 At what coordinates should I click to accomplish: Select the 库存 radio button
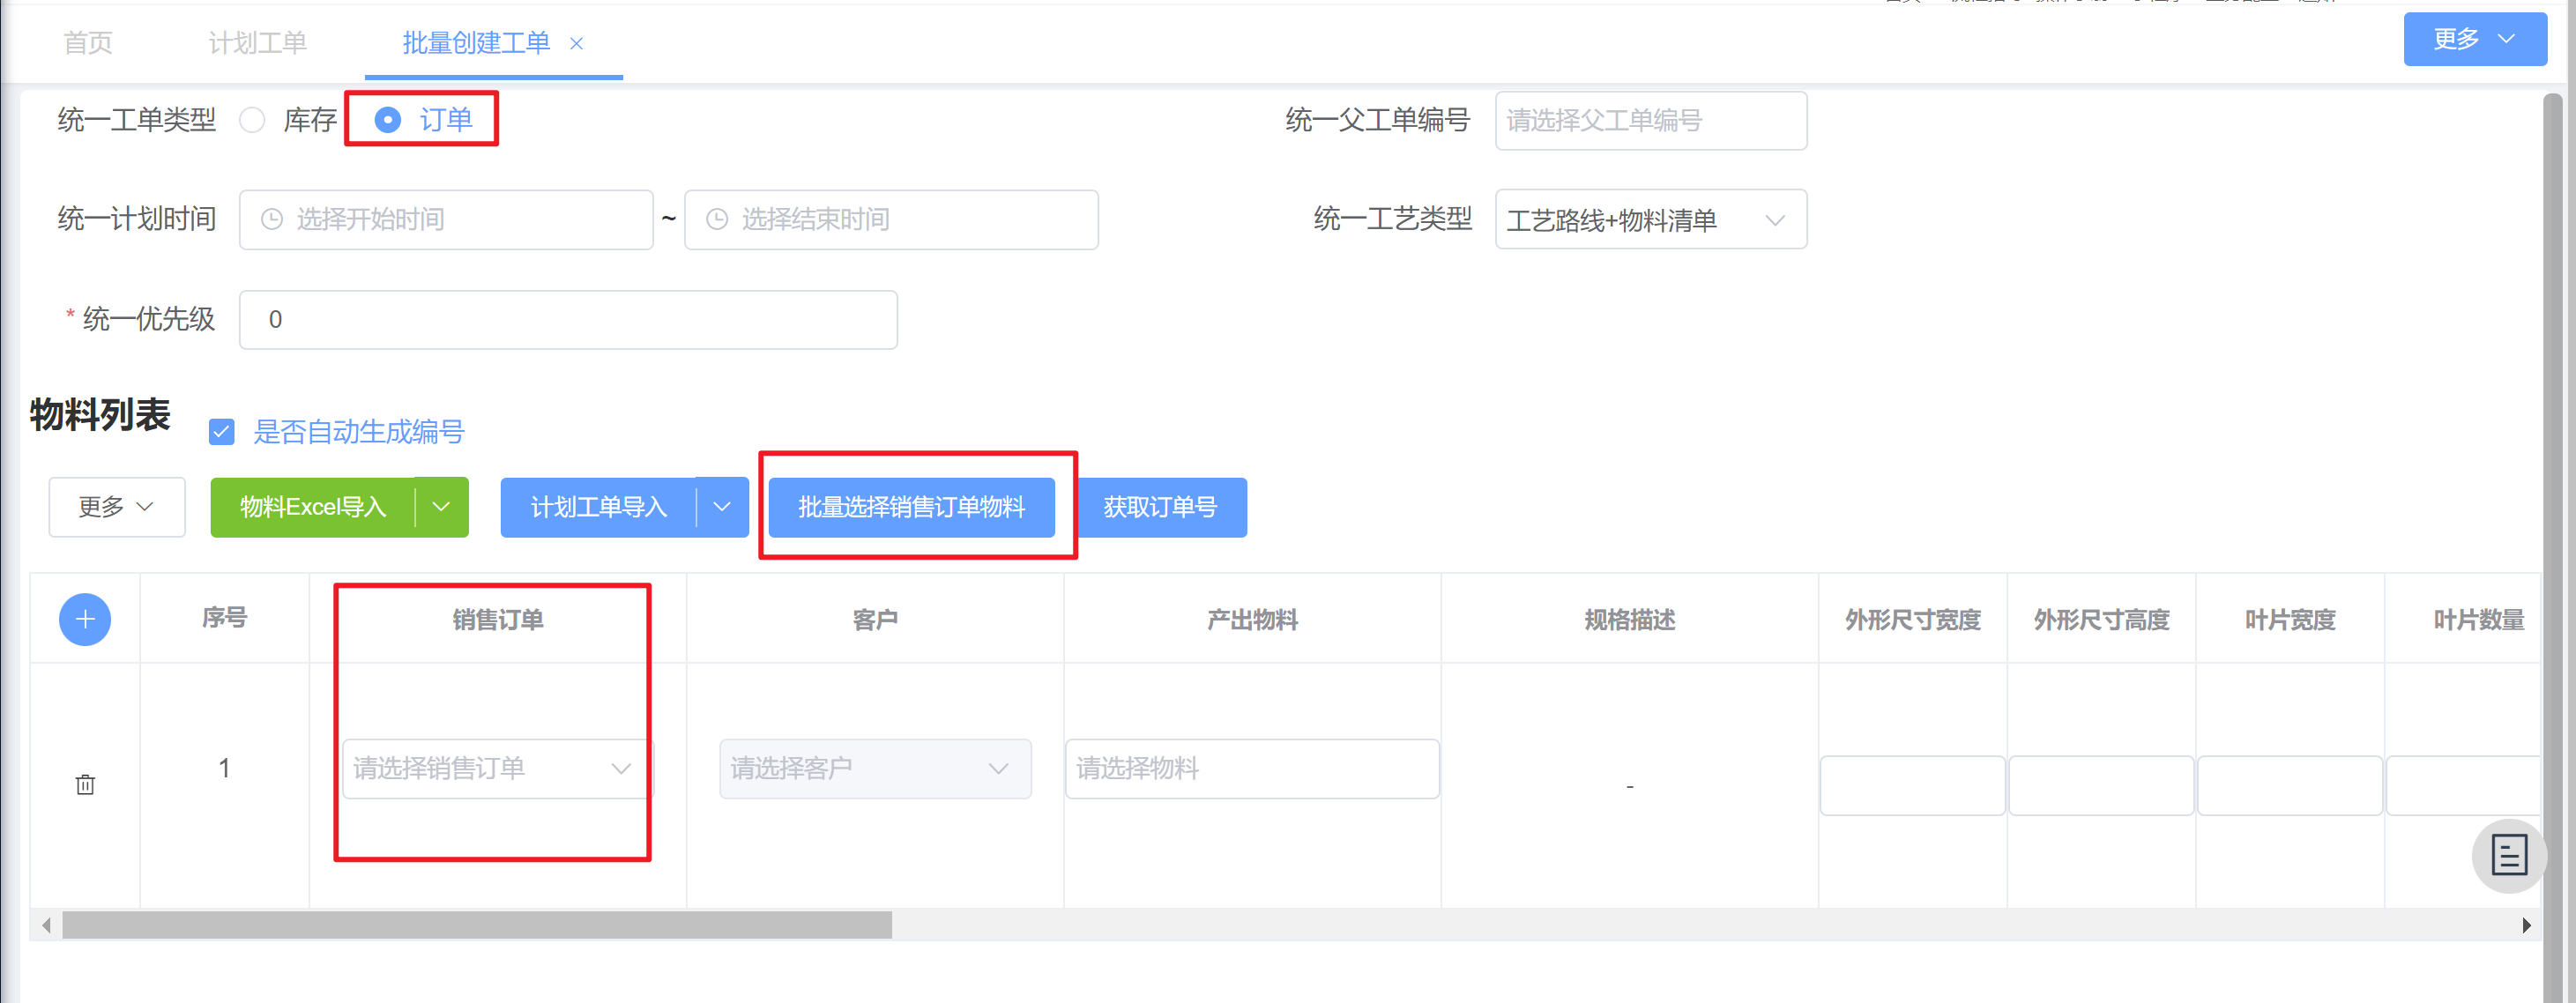click(253, 120)
